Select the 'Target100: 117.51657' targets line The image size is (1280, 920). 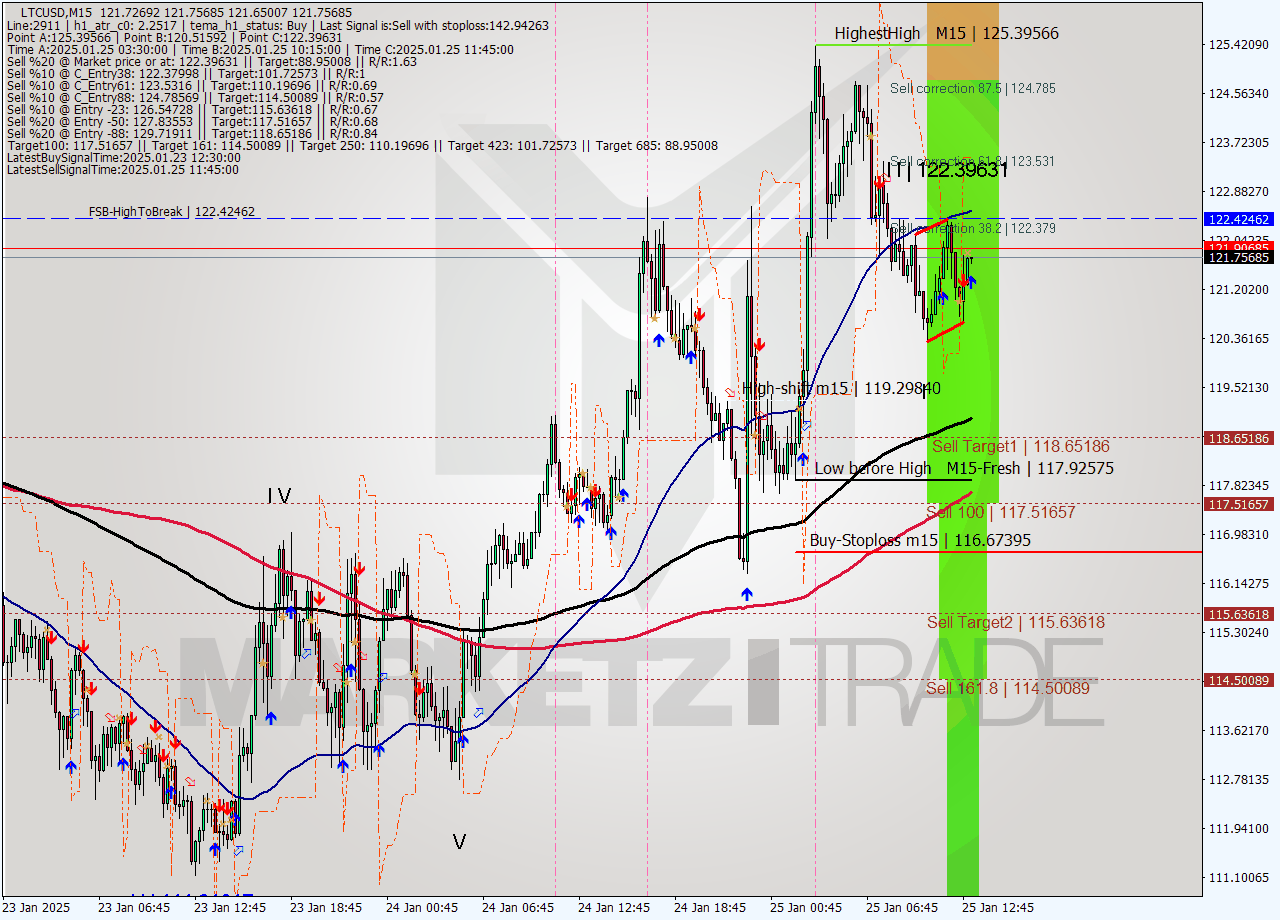point(362,145)
